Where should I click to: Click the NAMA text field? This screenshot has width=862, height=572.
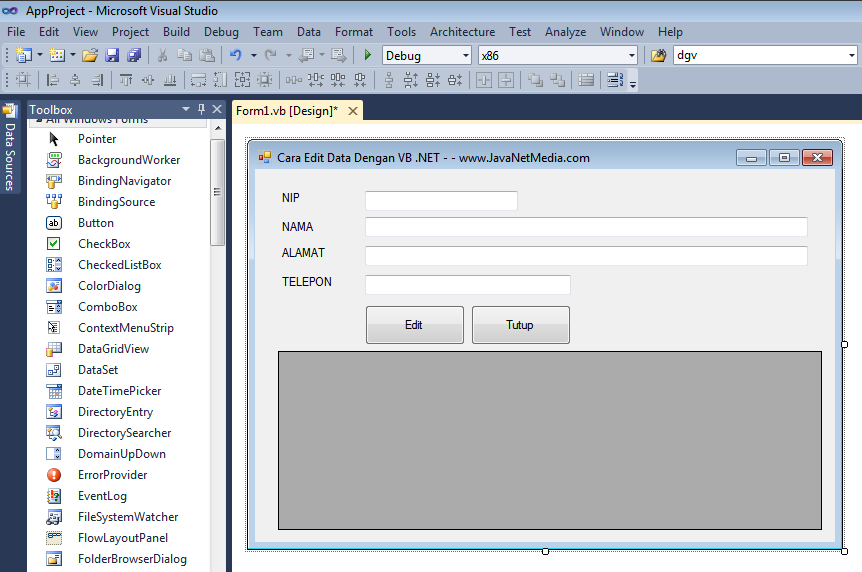586,227
